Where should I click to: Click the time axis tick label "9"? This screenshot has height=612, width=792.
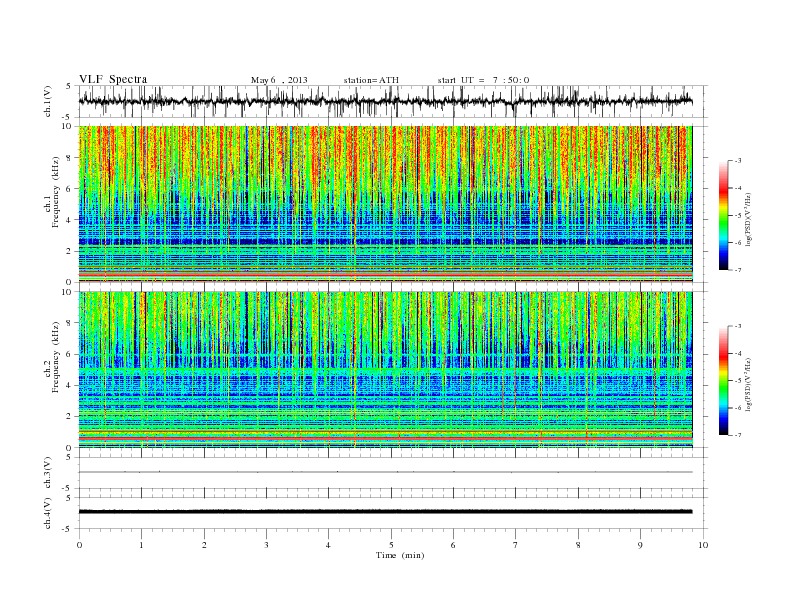(640, 545)
